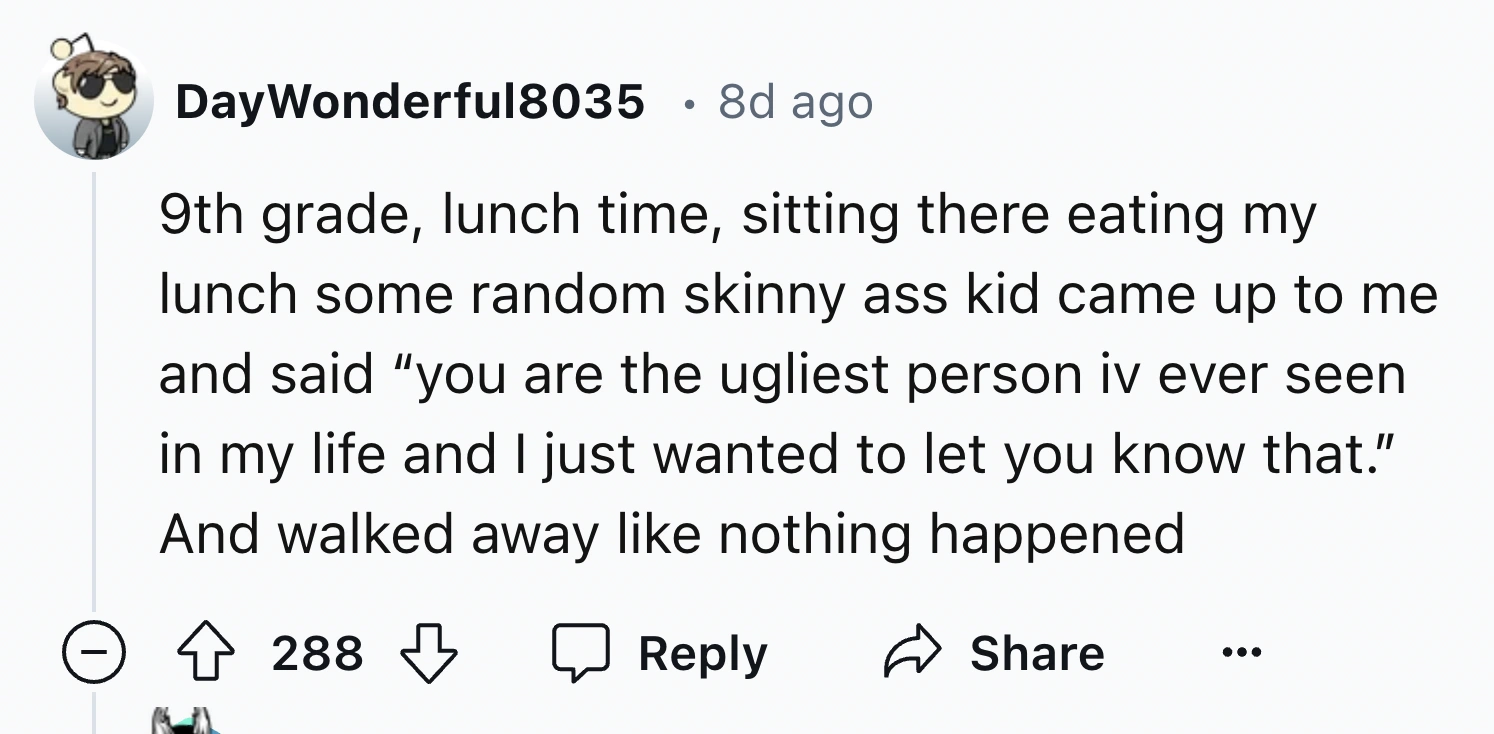
Task: Click the Reply speech bubble icon
Action: (x=581, y=654)
